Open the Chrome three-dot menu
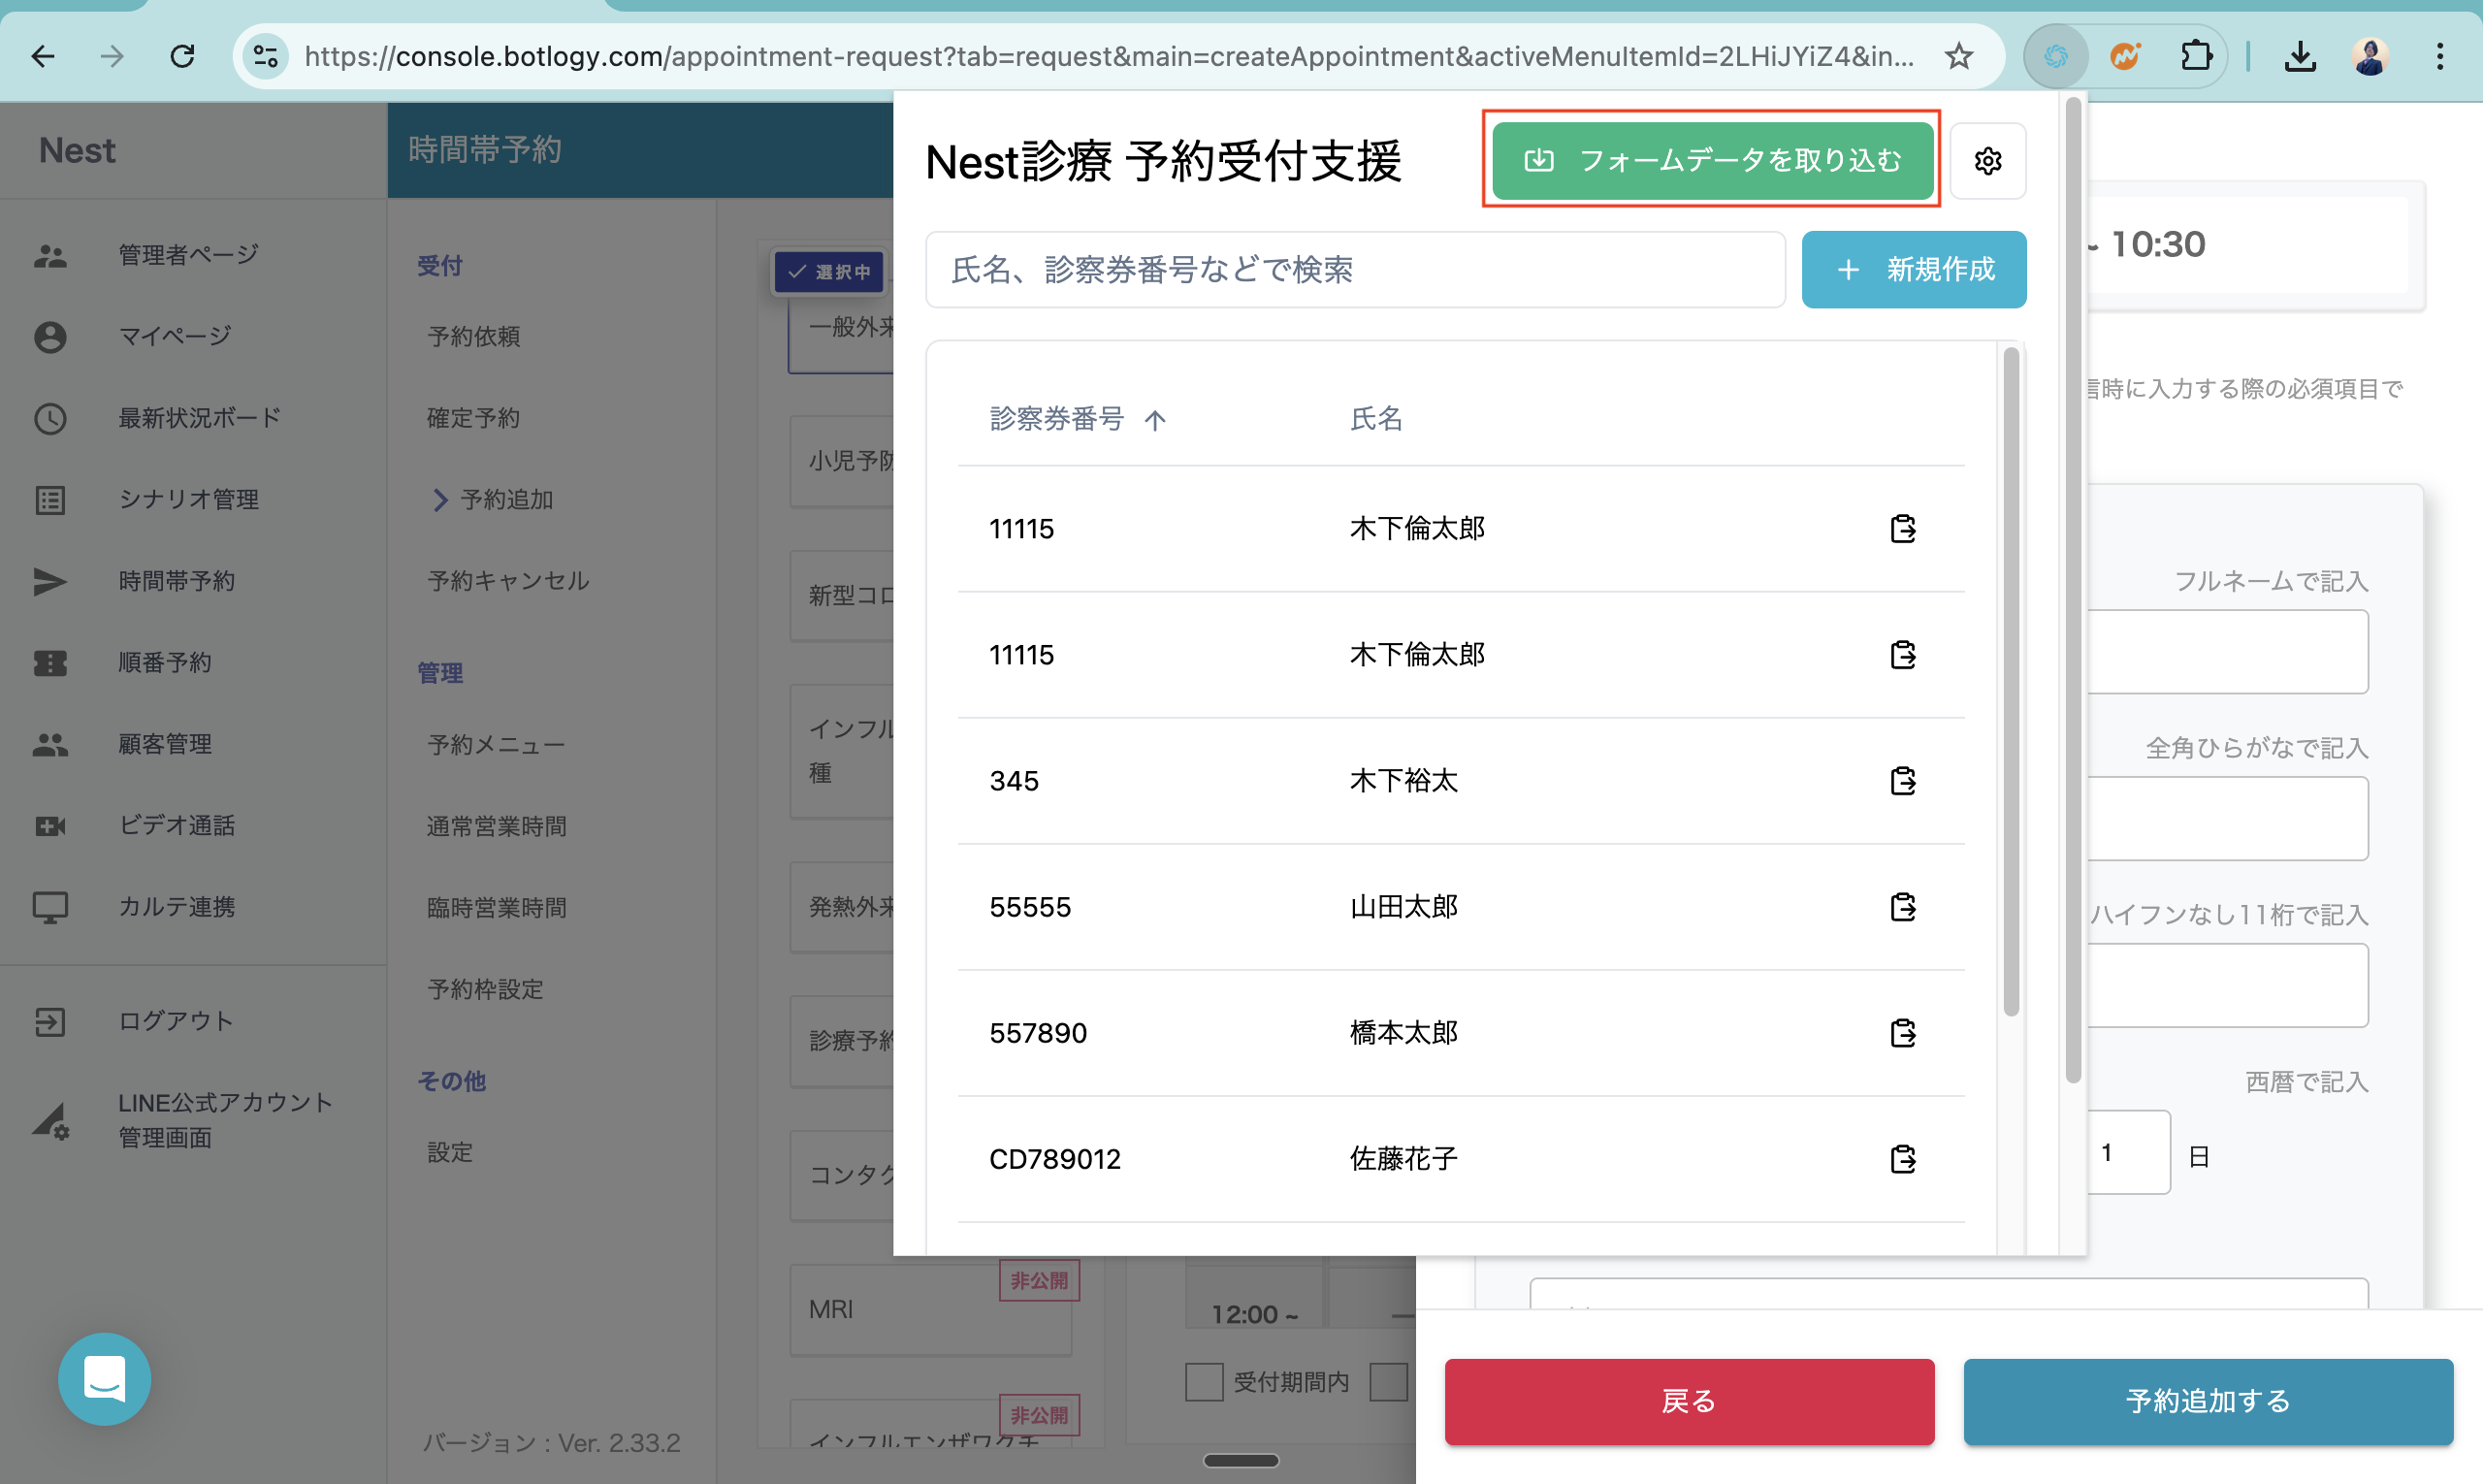The width and height of the screenshot is (2483, 1484). click(2440, 56)
